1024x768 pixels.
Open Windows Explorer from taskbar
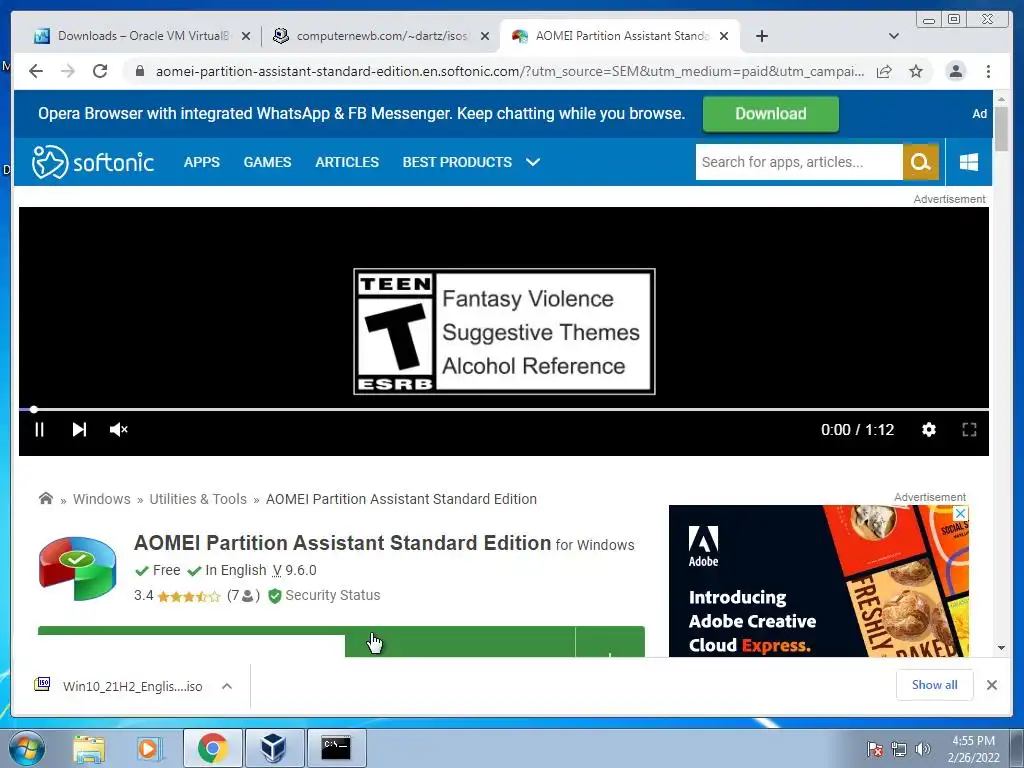click(x=89, y=748)
